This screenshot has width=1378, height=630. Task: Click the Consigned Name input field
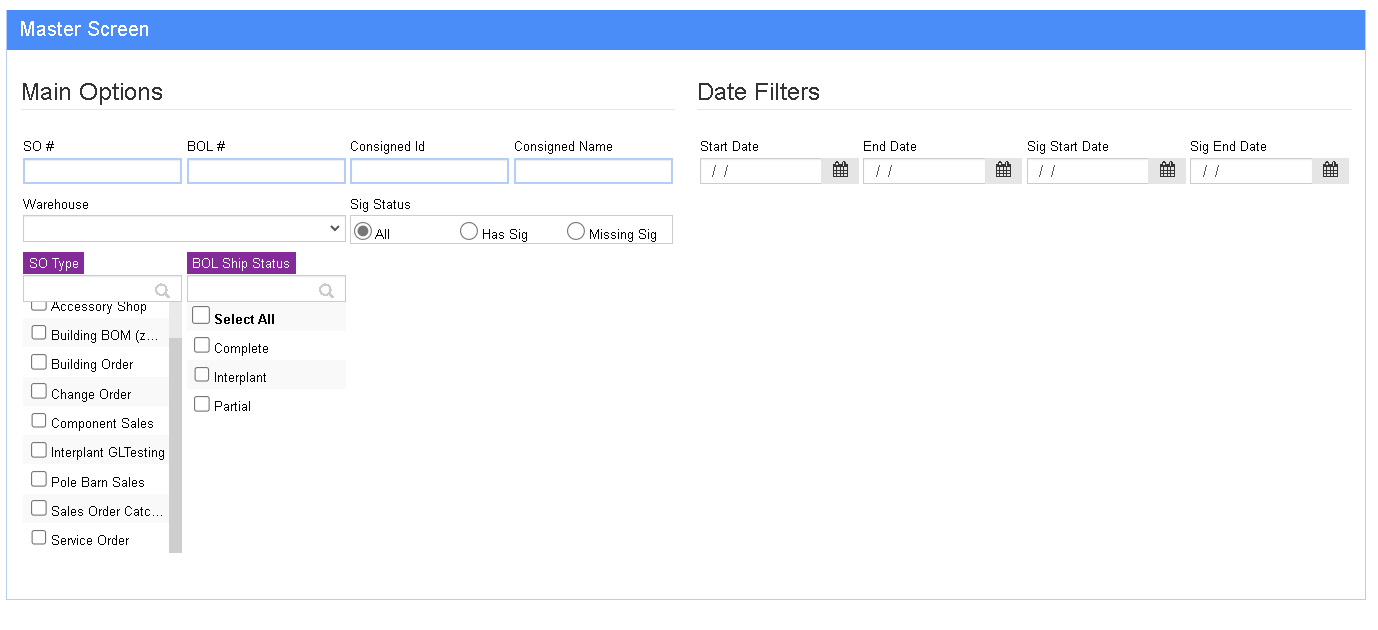(593, 171)
